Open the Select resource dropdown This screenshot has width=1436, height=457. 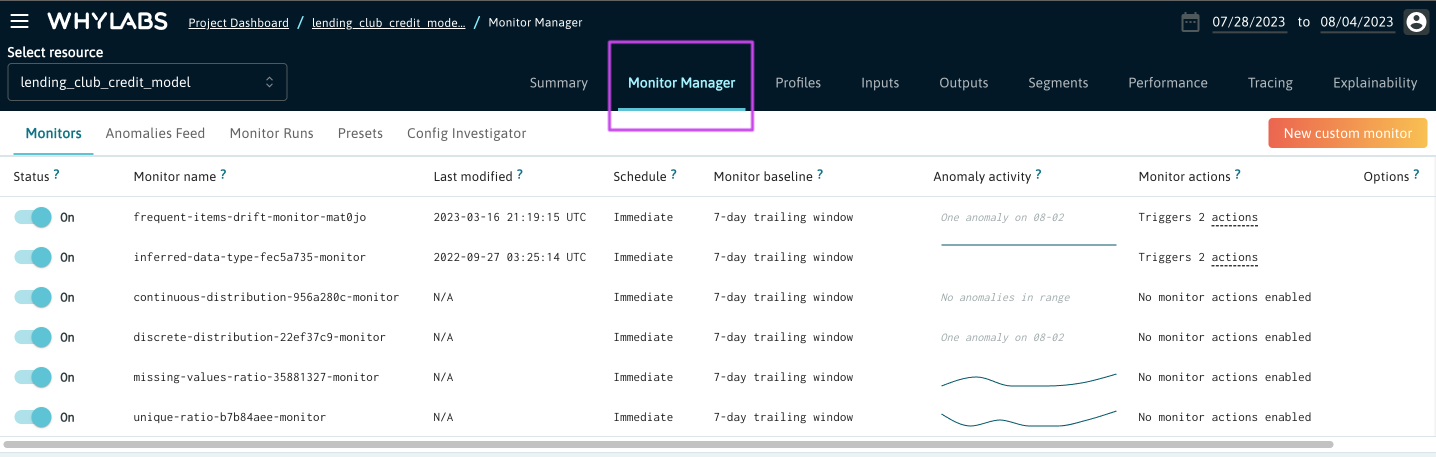click(147, 82)
